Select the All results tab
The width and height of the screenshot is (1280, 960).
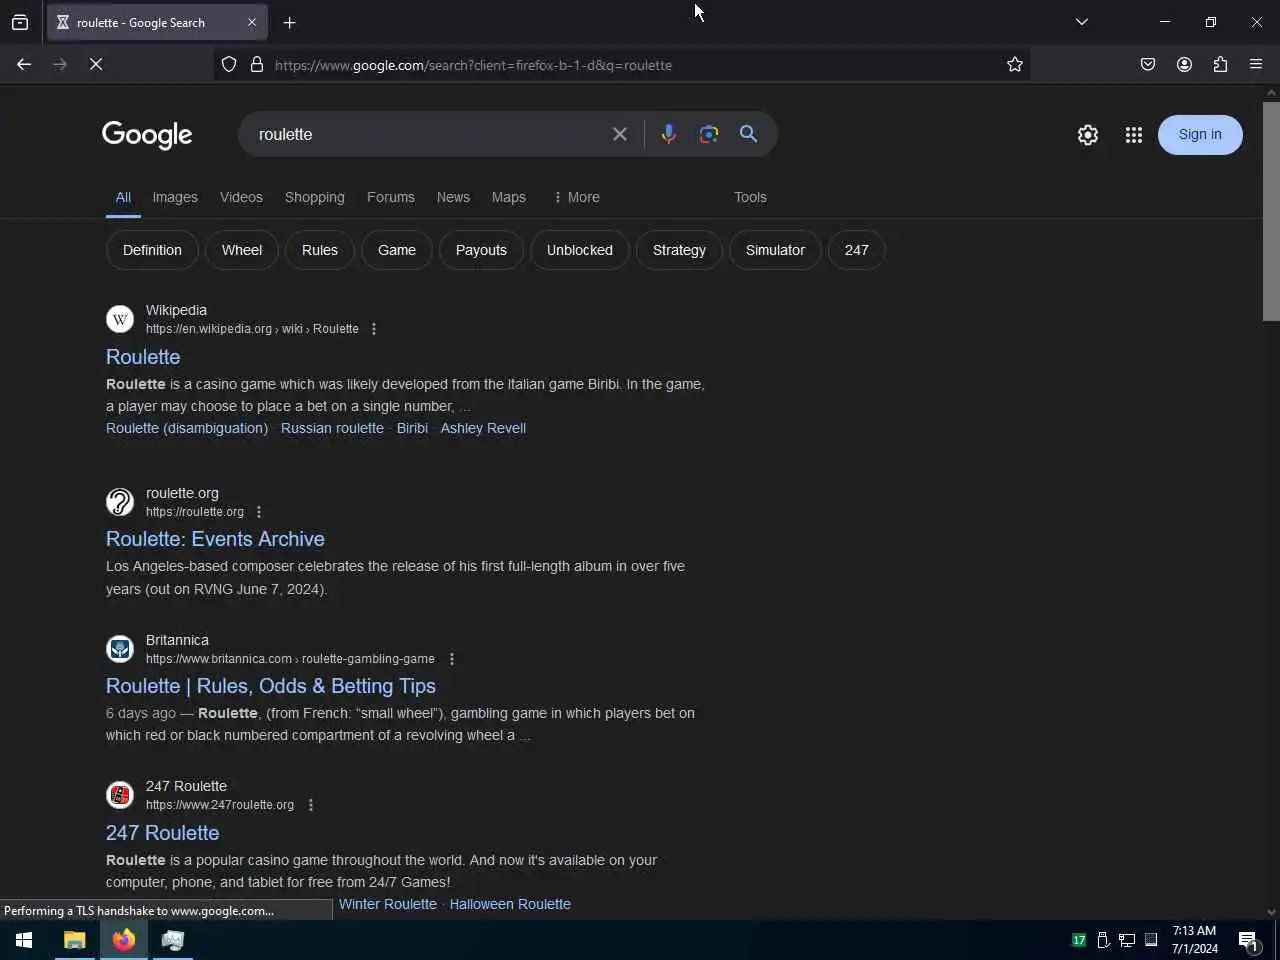click(123, 197)
